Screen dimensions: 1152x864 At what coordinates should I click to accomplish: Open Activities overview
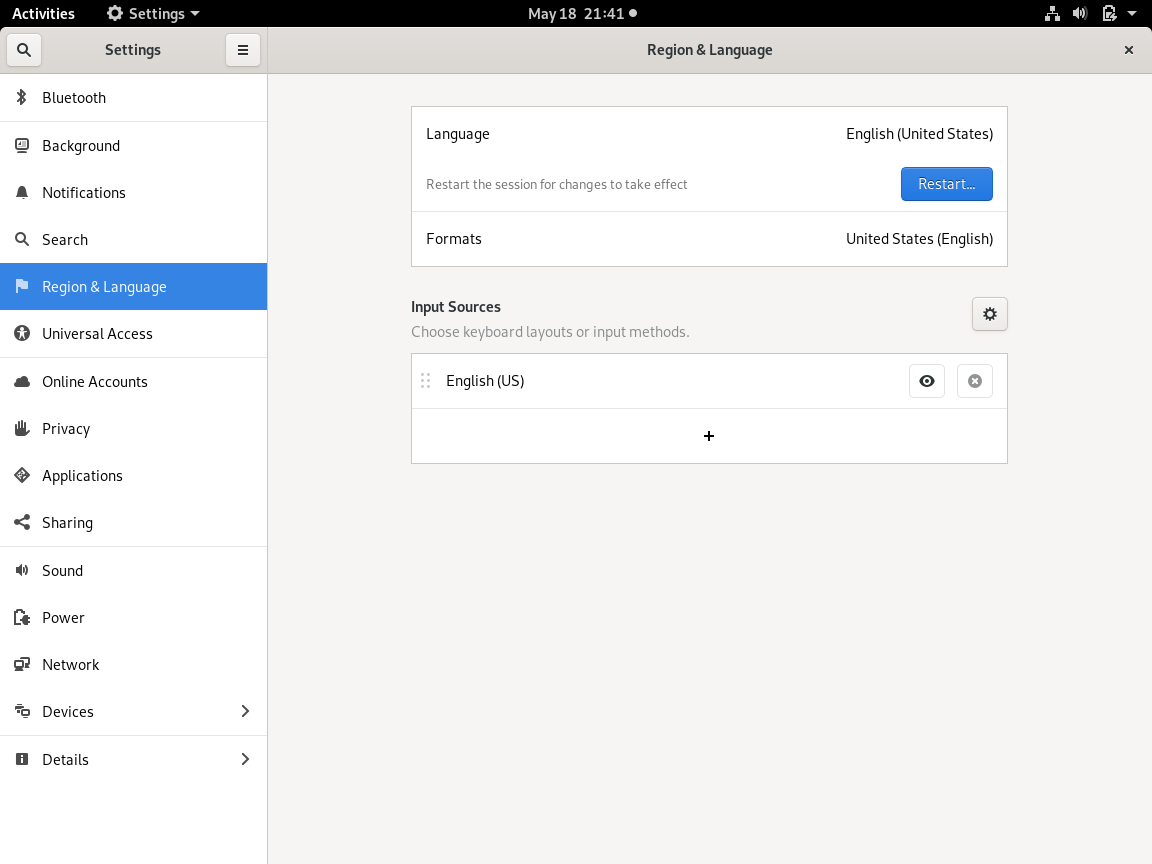(x=43, y=14)
